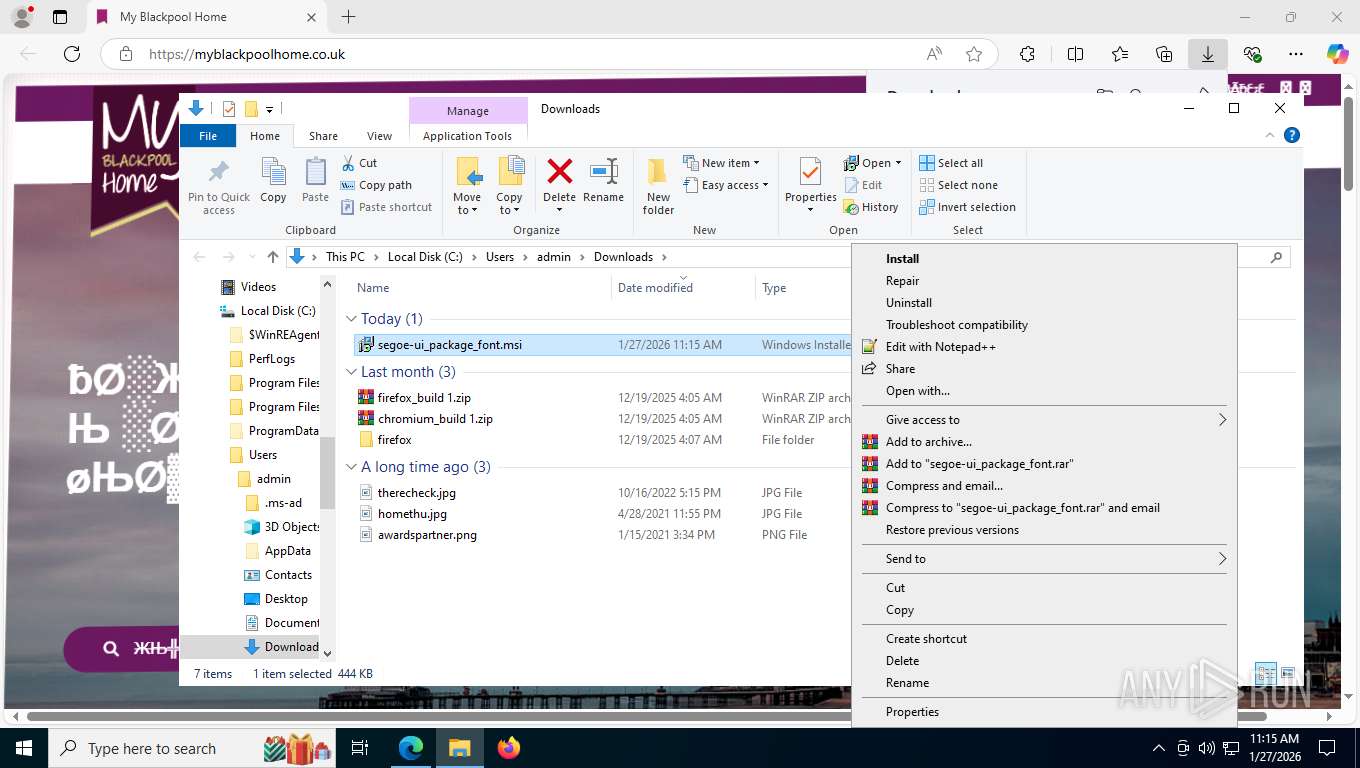Collapse the Today group
This screenshot has width=1360, height=768.
point(351,319)
